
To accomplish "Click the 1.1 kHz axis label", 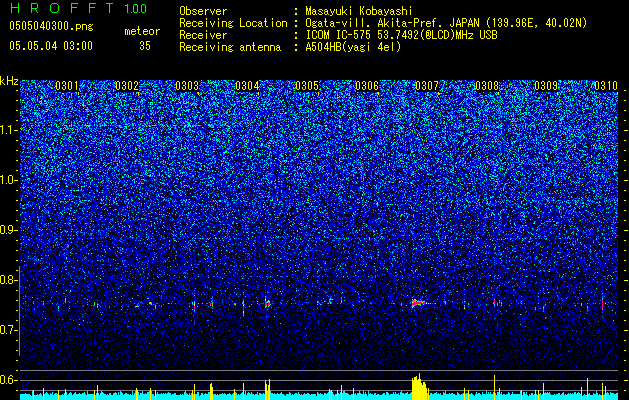I will [x=8, y=130].
